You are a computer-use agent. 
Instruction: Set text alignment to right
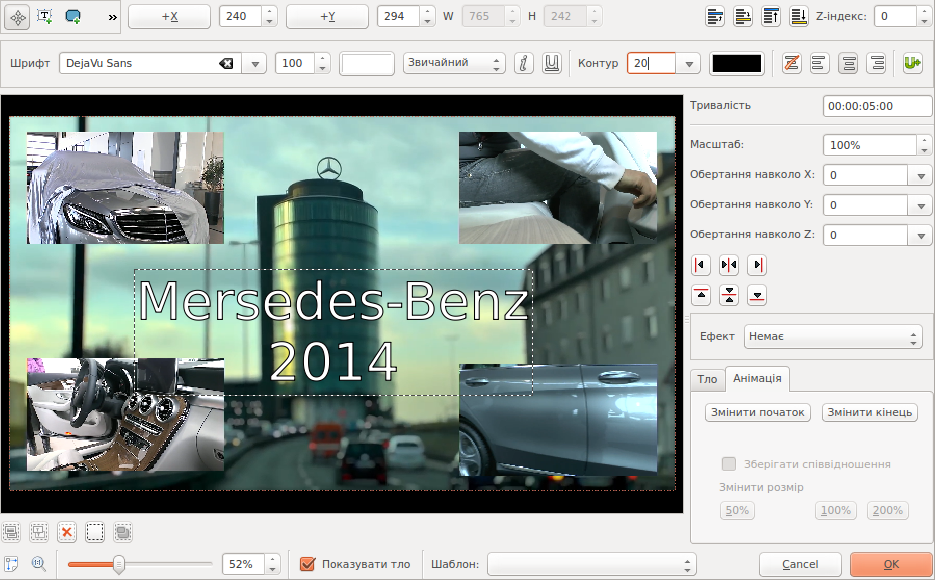[877, 63]
